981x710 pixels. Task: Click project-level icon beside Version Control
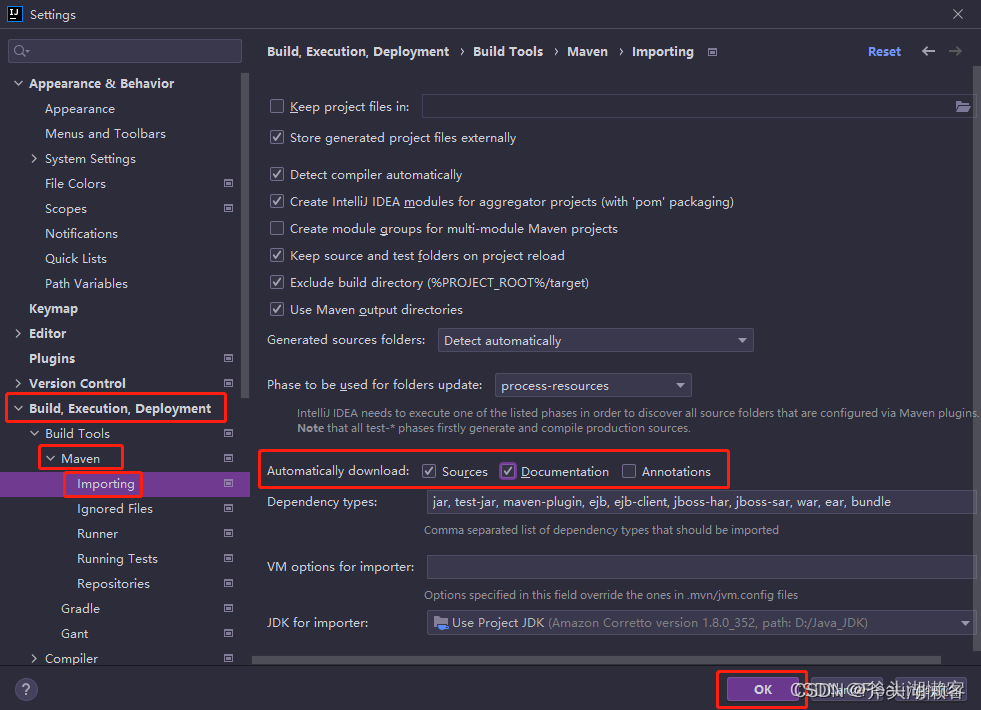[x=228, y=383]
